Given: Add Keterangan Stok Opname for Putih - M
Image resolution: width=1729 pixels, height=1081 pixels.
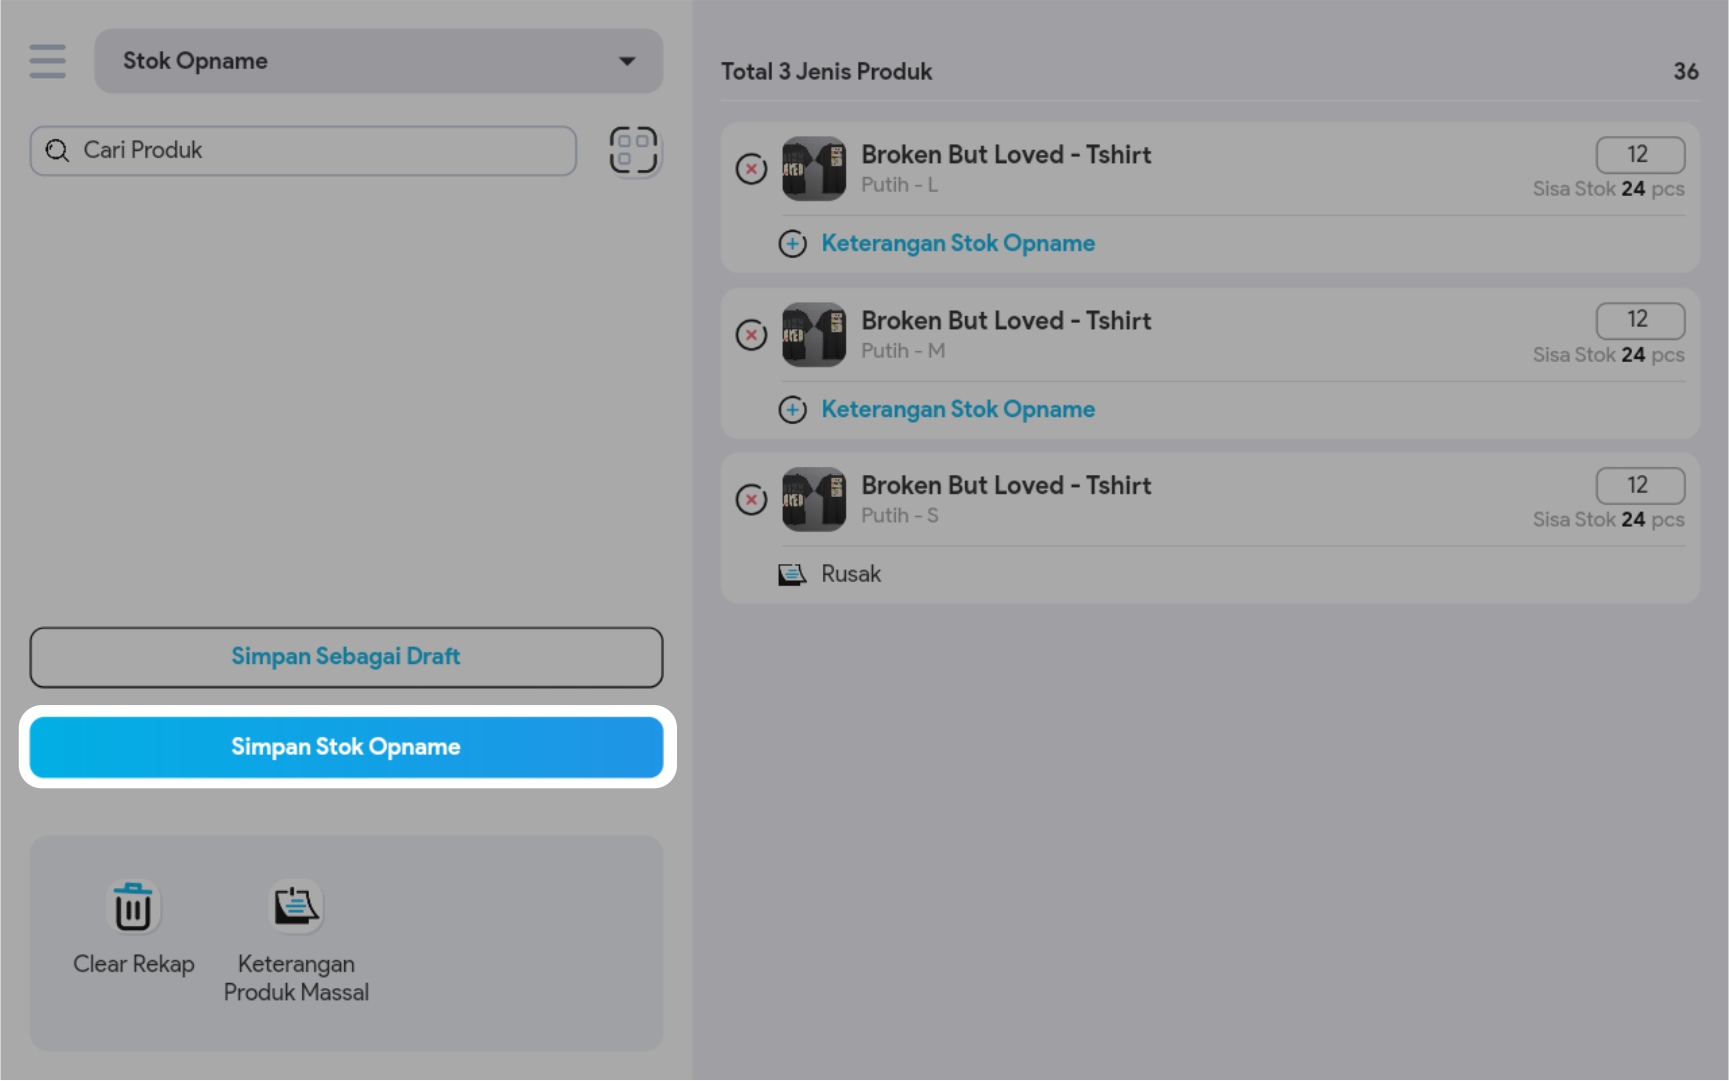Looking at the screenshot, I should [x=957, y=410].
